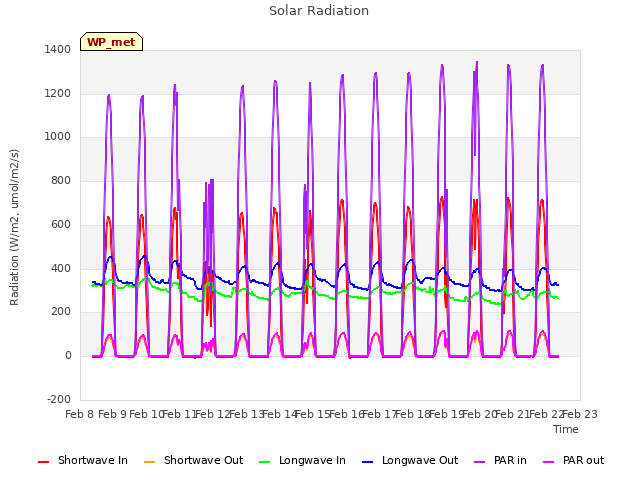The width and height of the screenshot is (640, 480).
Task: Click the Longwave Out legend label
Action: (x=420, y=460)
